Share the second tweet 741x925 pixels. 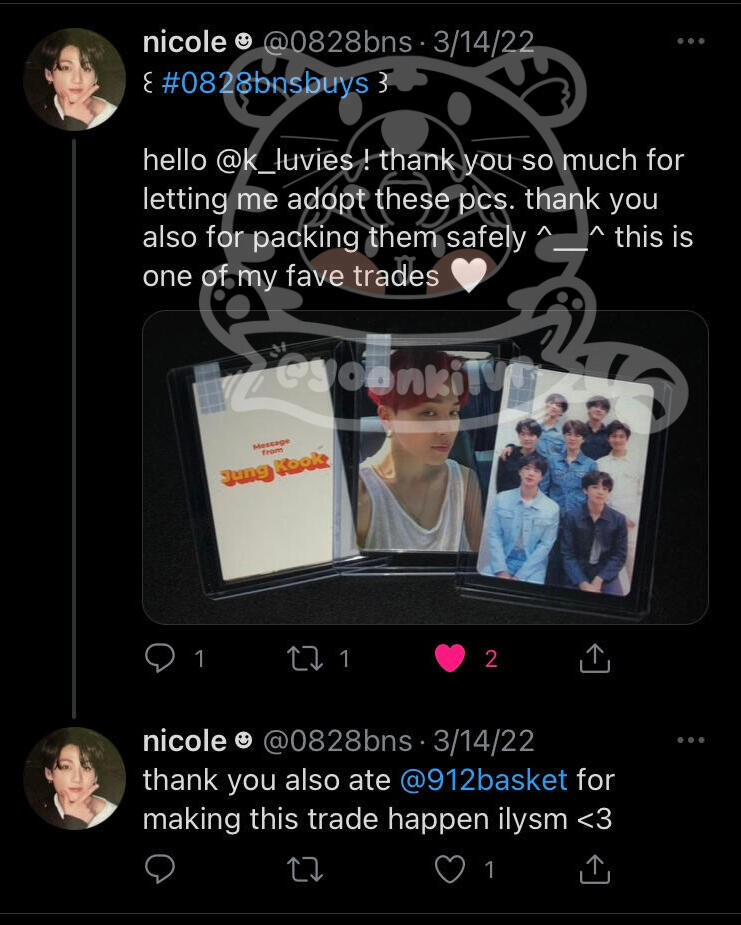[594, 868]
